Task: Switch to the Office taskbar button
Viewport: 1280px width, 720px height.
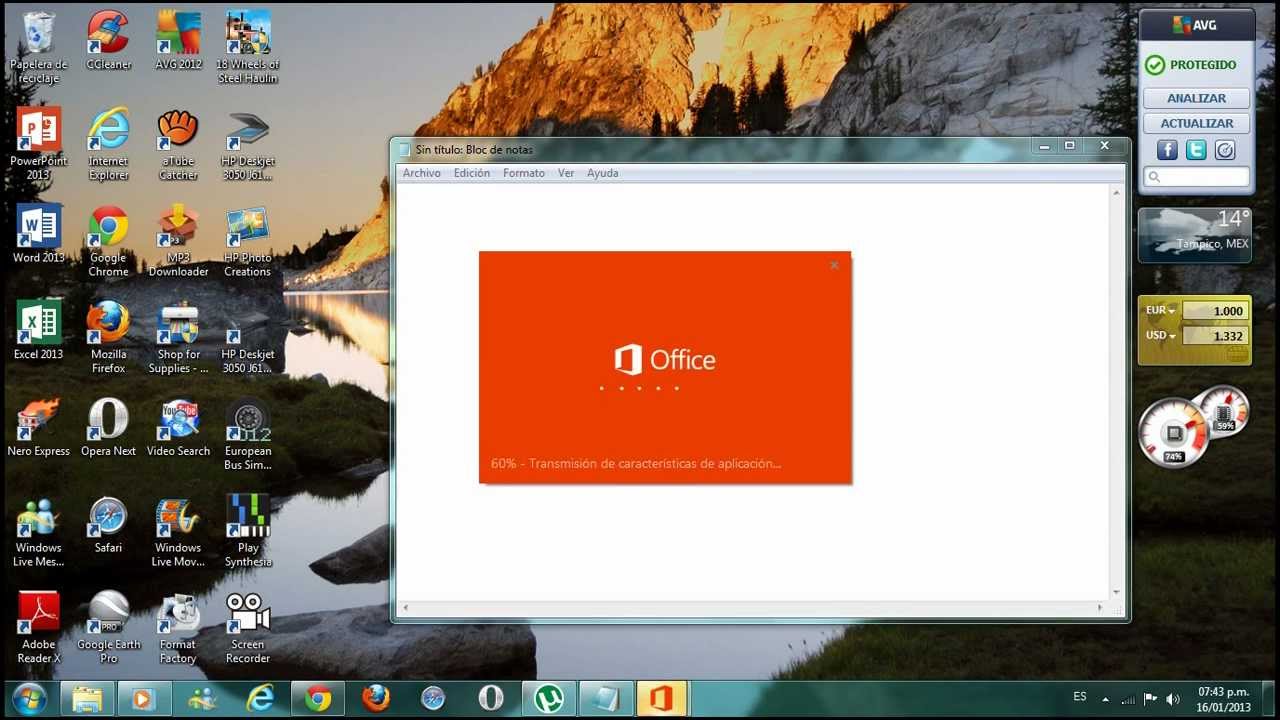Action: coord(661,698)
